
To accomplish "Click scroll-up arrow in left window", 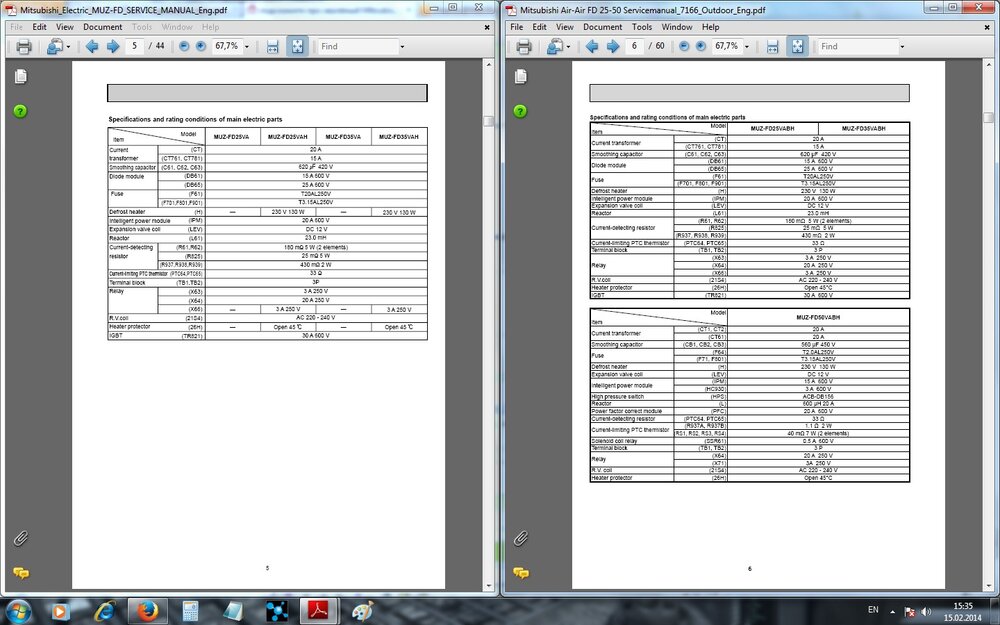I will [489, 65].
